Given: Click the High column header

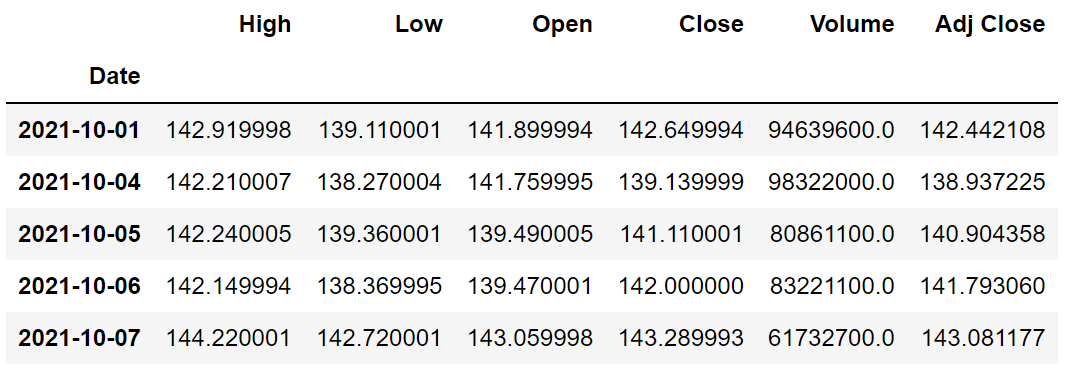Looking at the screenshot, I should point(265,25).
